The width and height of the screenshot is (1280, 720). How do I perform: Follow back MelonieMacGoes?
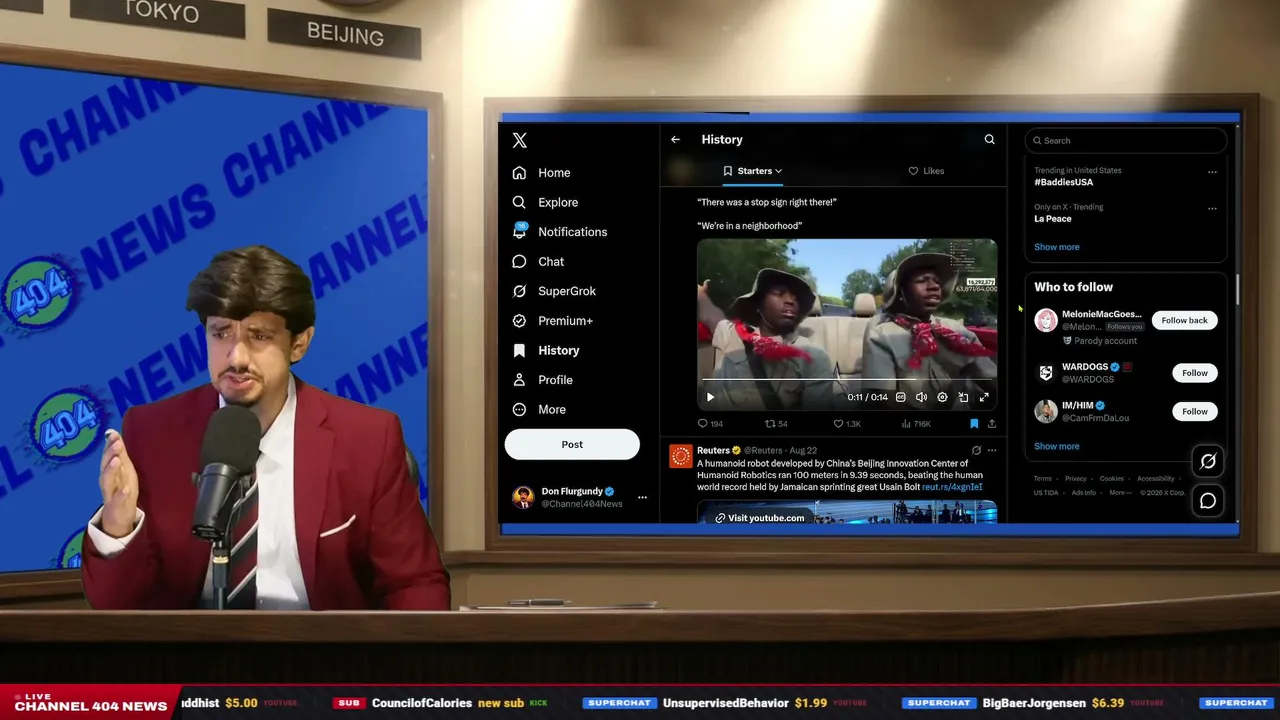[1184, 320]
